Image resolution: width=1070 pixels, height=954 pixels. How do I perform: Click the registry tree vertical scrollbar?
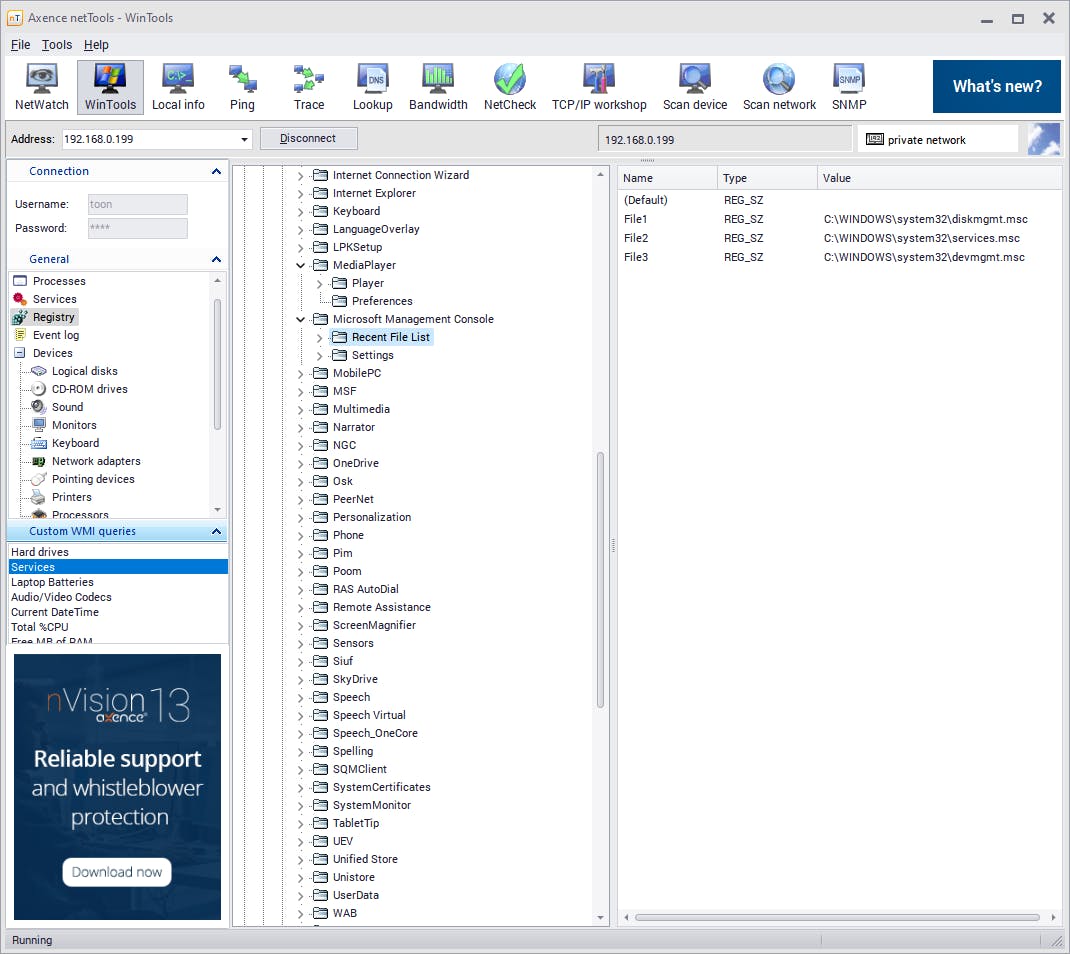click(601, 579)
